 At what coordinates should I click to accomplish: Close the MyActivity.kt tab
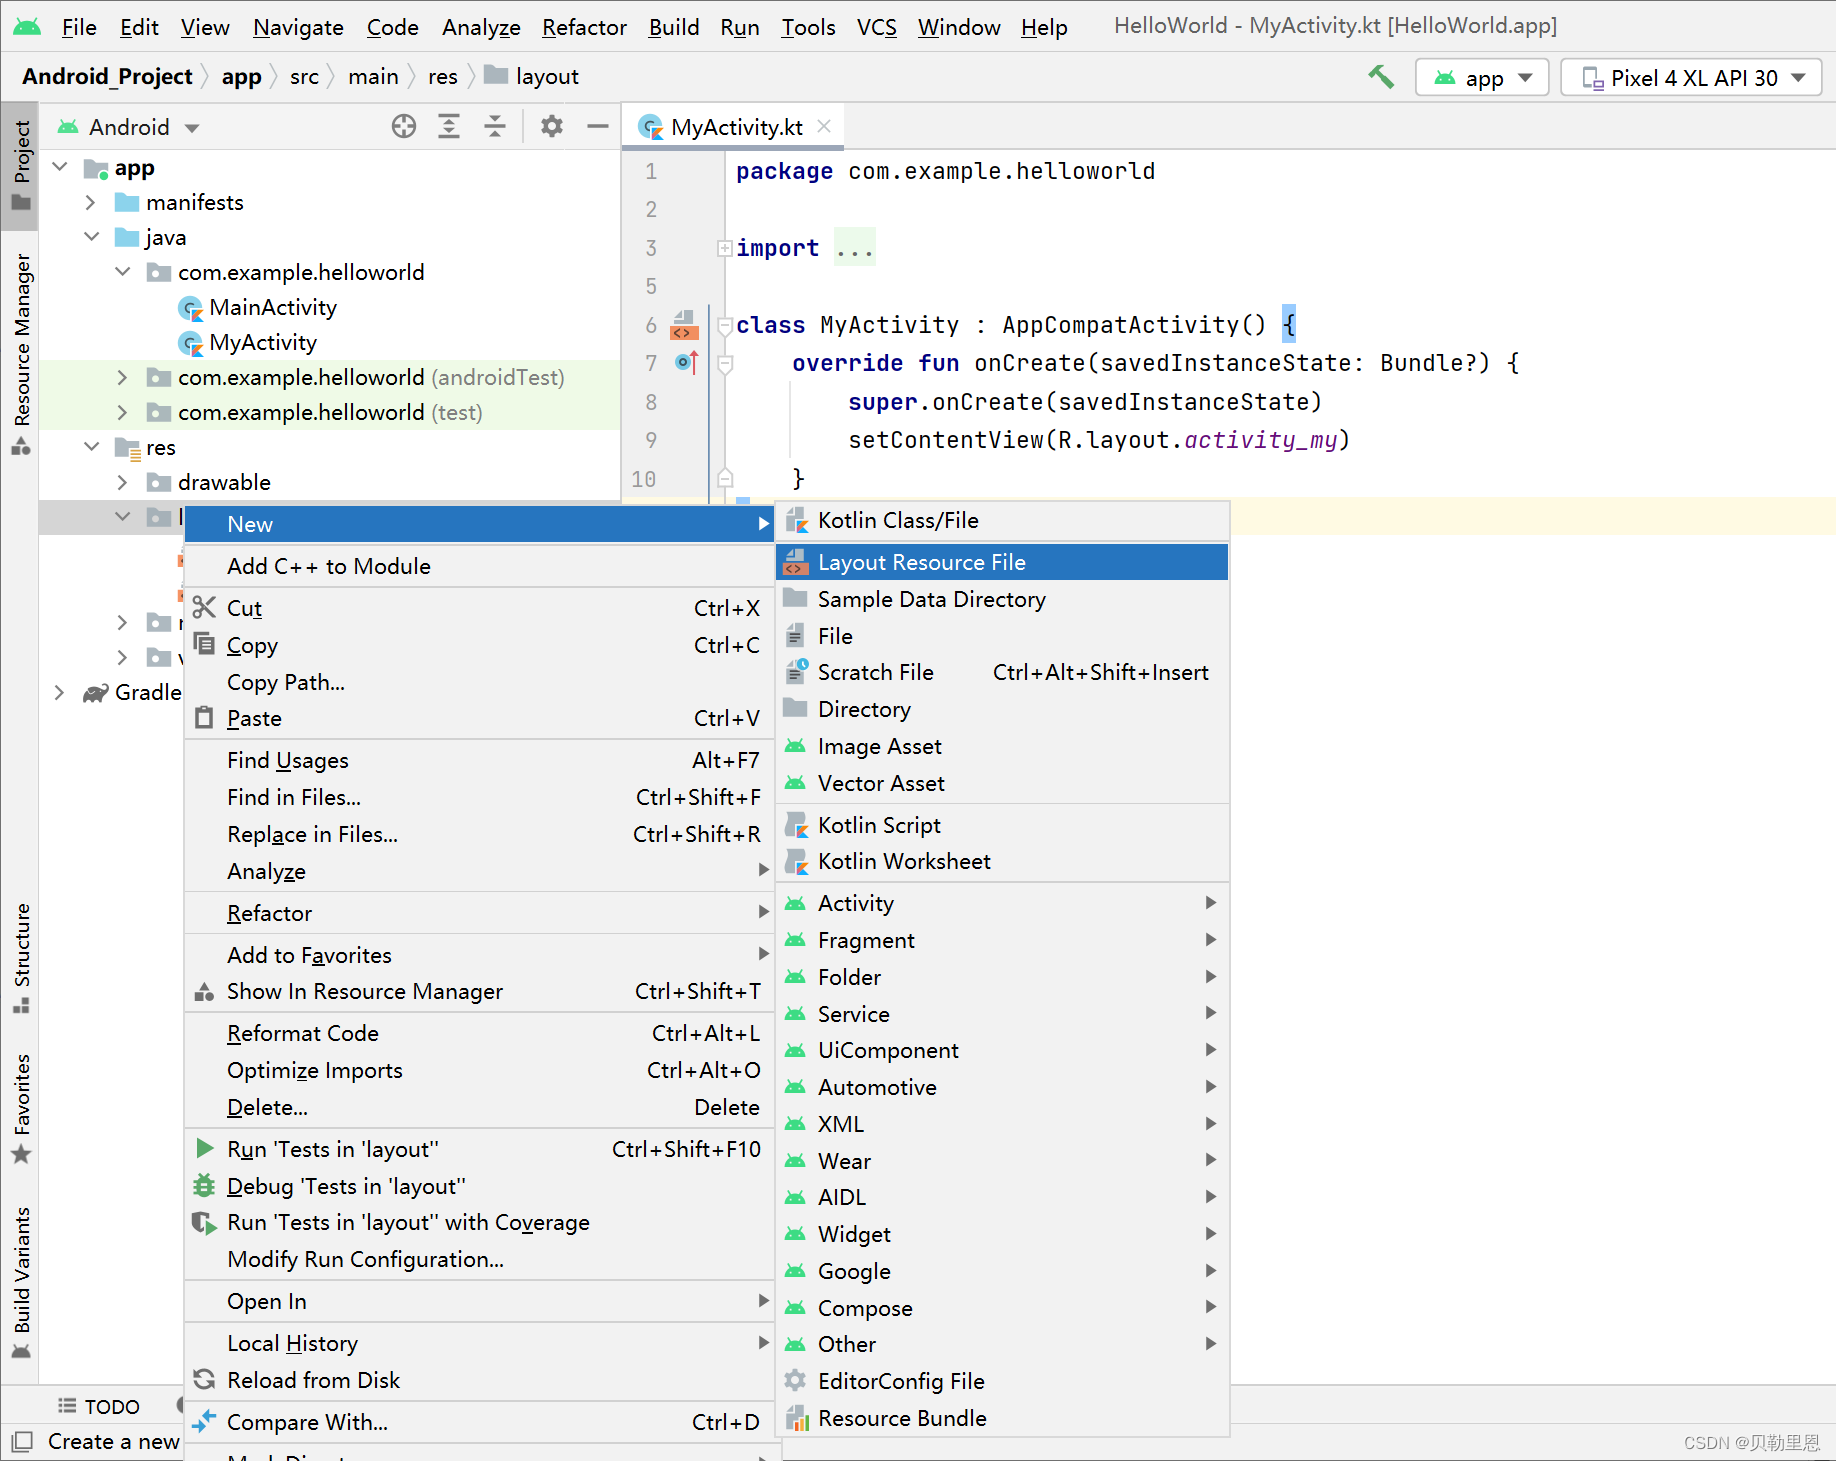coord(824,126)
